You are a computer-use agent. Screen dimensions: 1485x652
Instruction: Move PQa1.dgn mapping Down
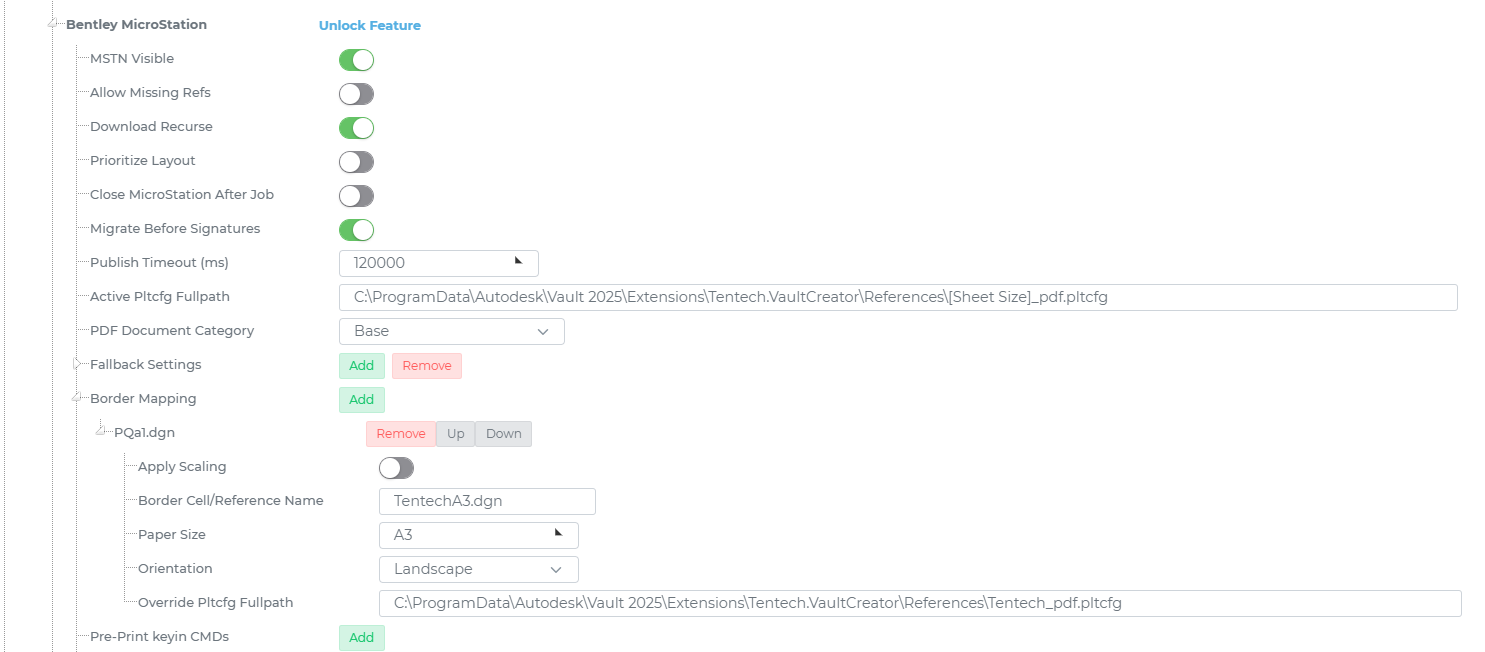[x=503, y=434]
